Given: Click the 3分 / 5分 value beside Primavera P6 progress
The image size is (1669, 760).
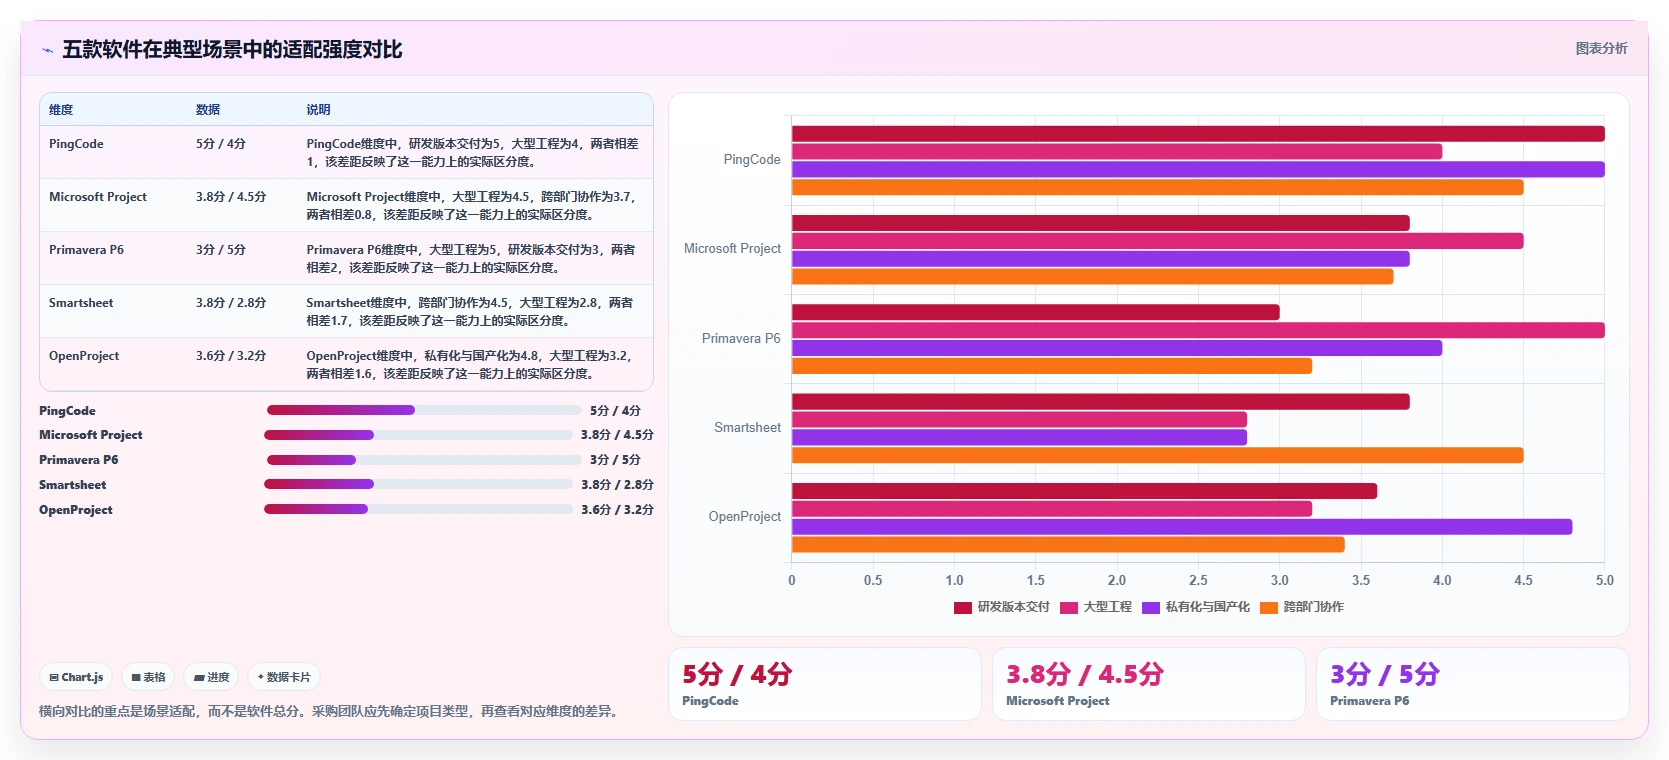Looking at the screenshot, I should point(615,460).
